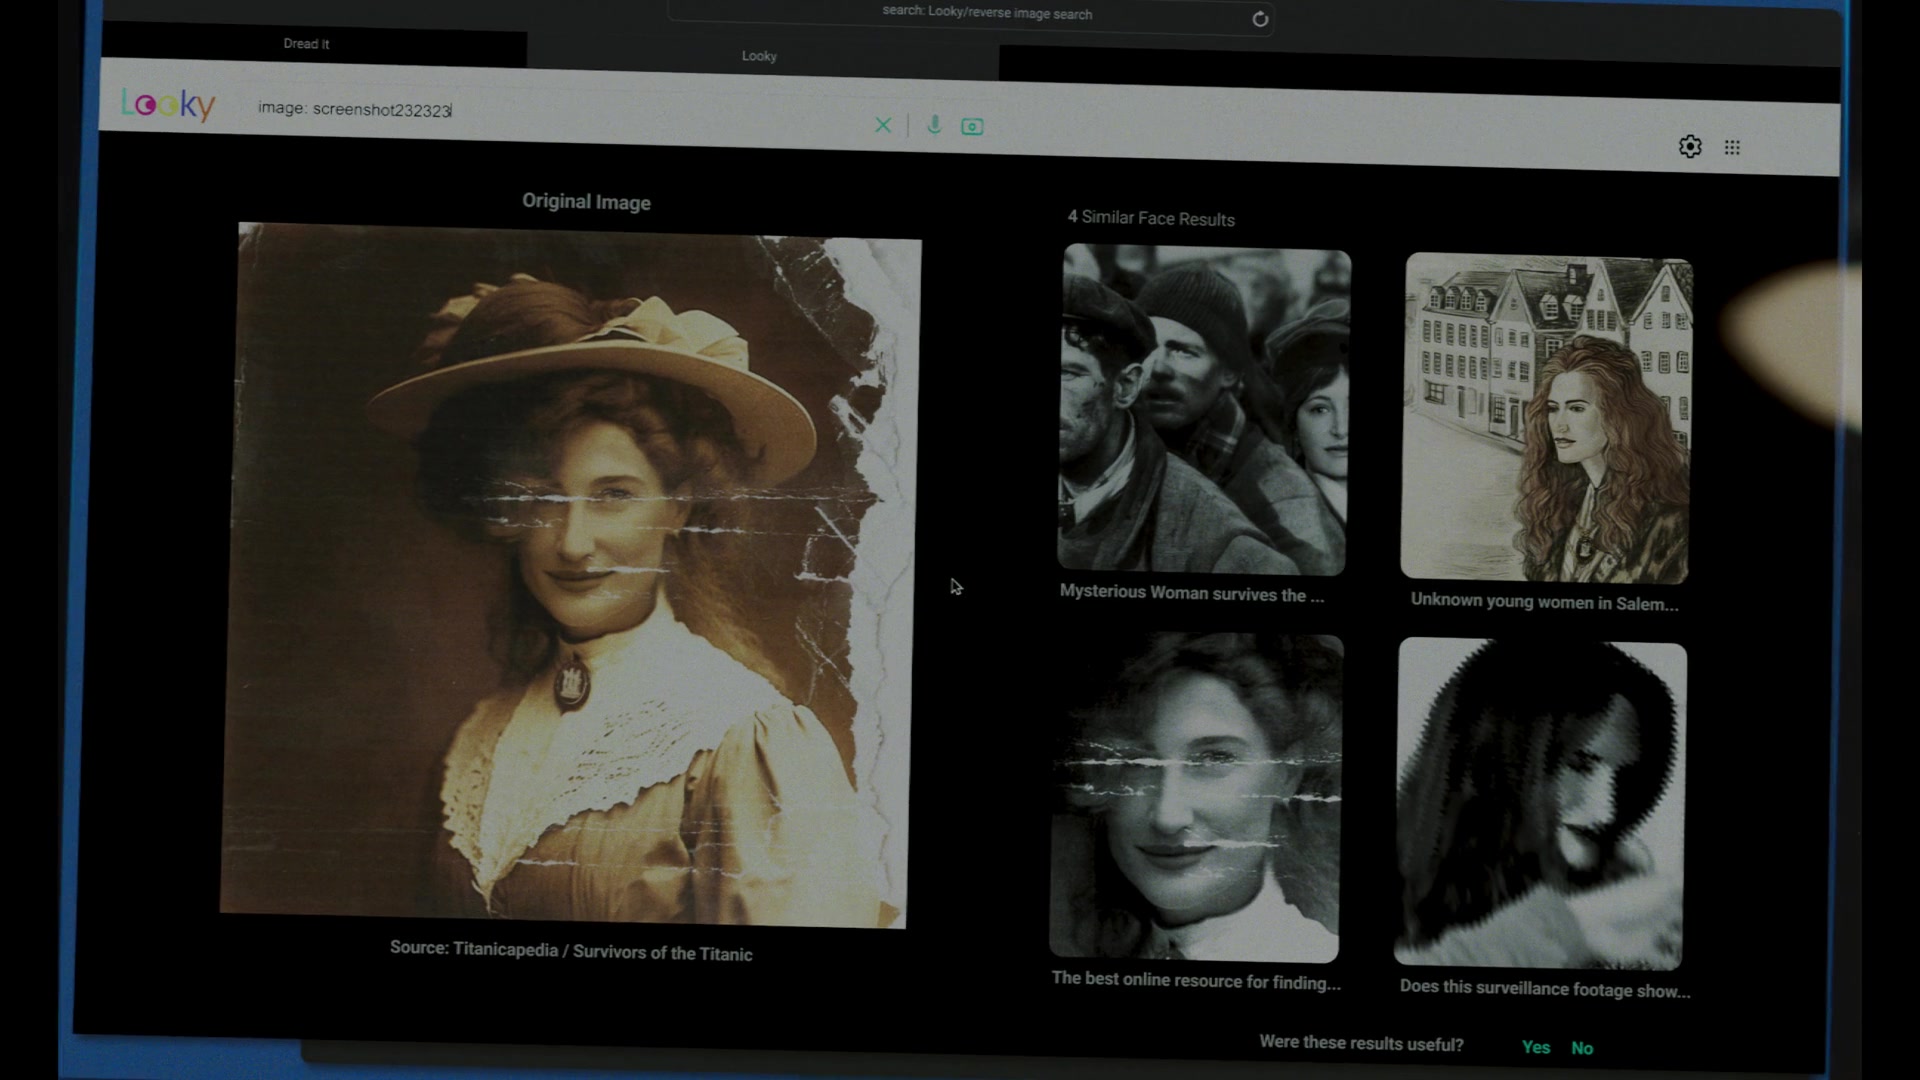
Task: Open the Mysterious Woman survives result thumbnail
Action: pos(1203,409)
